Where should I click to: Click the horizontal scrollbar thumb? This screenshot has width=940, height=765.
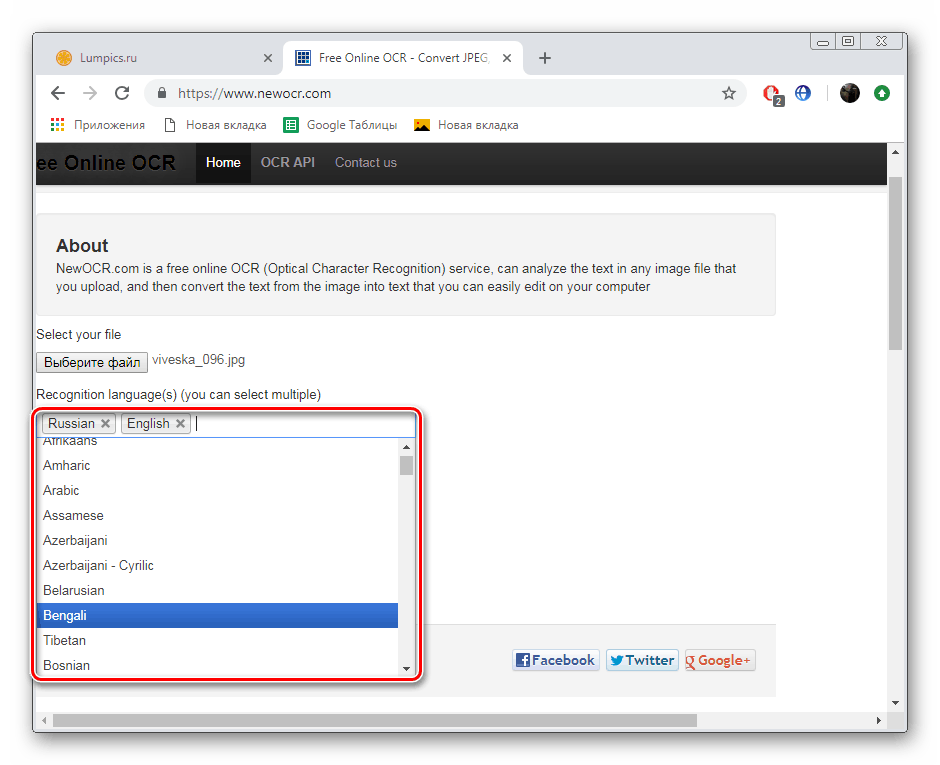pos(375,720)
